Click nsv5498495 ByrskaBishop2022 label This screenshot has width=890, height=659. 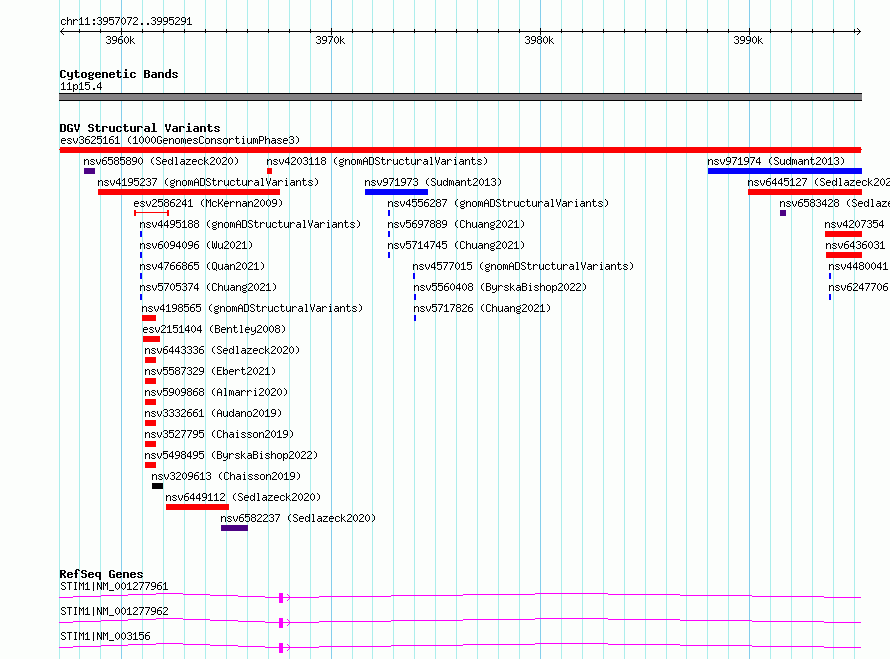(x=231, y=455)
